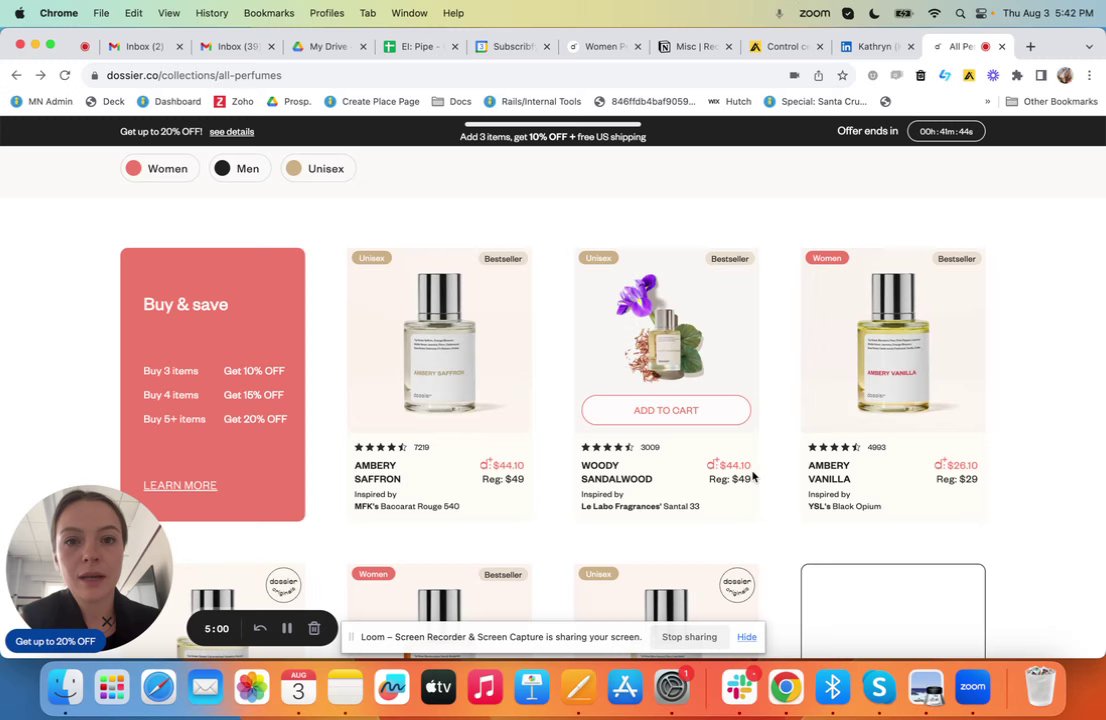This screenshot has height=720, width=1106.
Task: Switch to the My Drive tab
Action: (328, 47)
